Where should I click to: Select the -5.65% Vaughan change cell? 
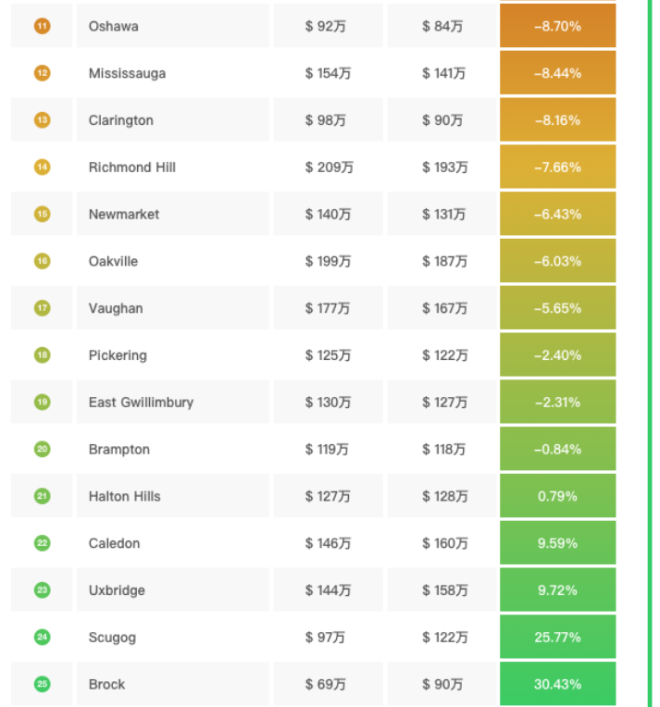click(558, 308)
